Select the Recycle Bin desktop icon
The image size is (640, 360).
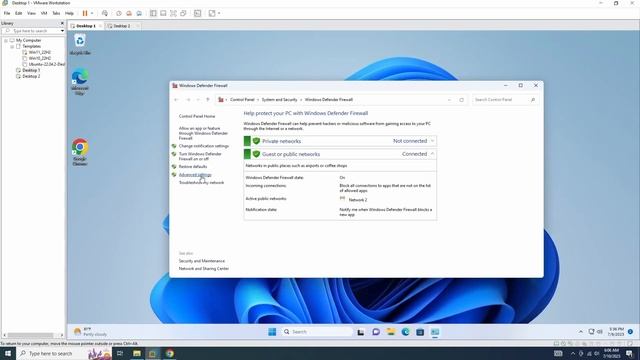[x=80, y=44]
